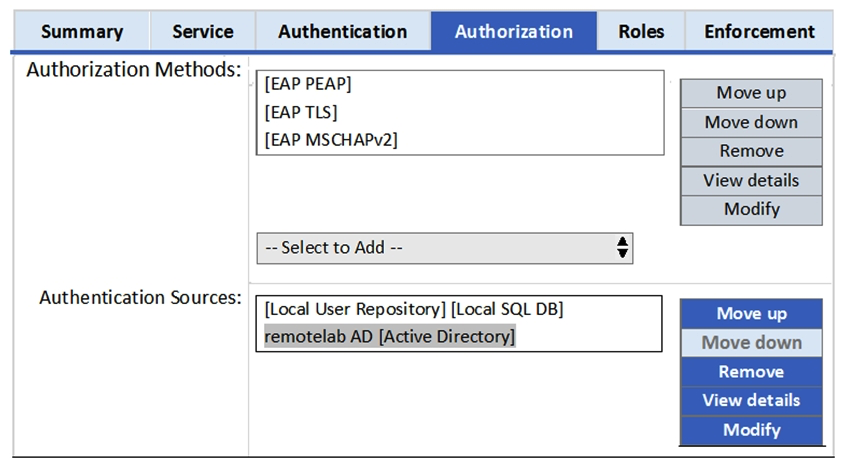
Task: Select the Authorization tab
Action: (x=514, y=31)
